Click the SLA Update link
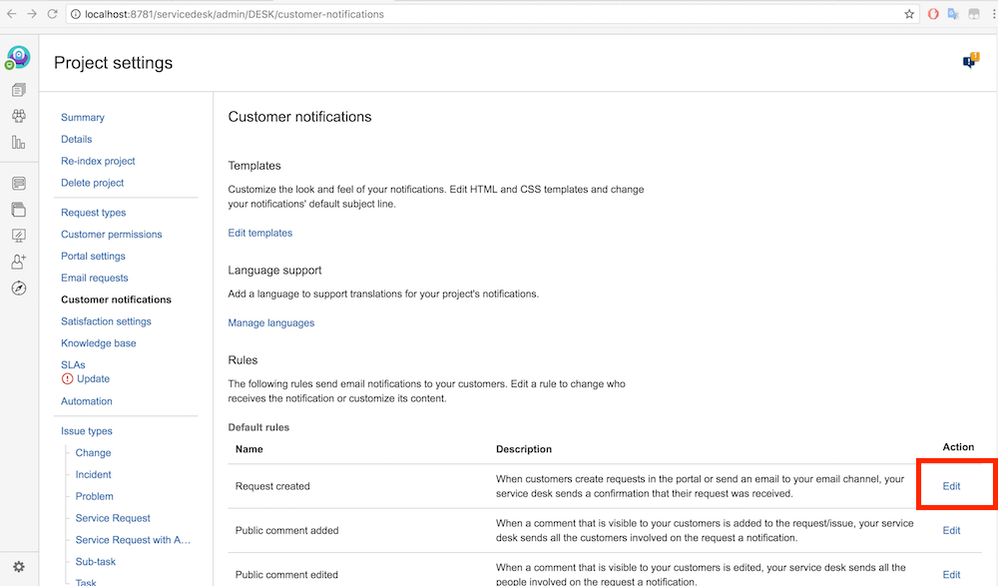998x586 pixels. click(93, 379)
